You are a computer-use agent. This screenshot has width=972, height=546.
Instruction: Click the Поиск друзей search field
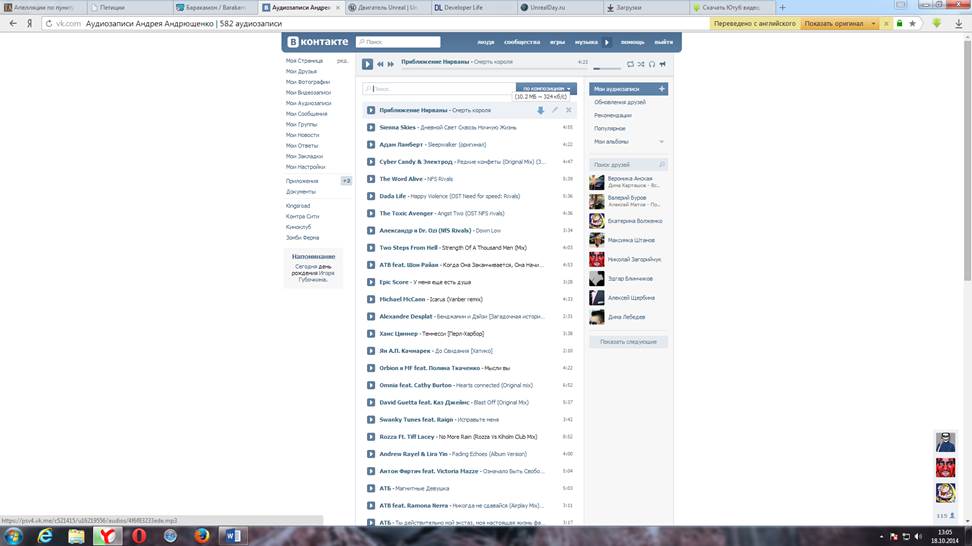628,165
